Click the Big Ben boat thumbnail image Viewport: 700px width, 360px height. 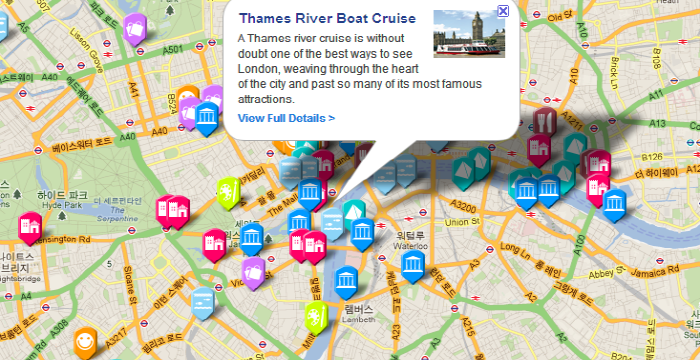pyautogui.click(x=469, y=34)
